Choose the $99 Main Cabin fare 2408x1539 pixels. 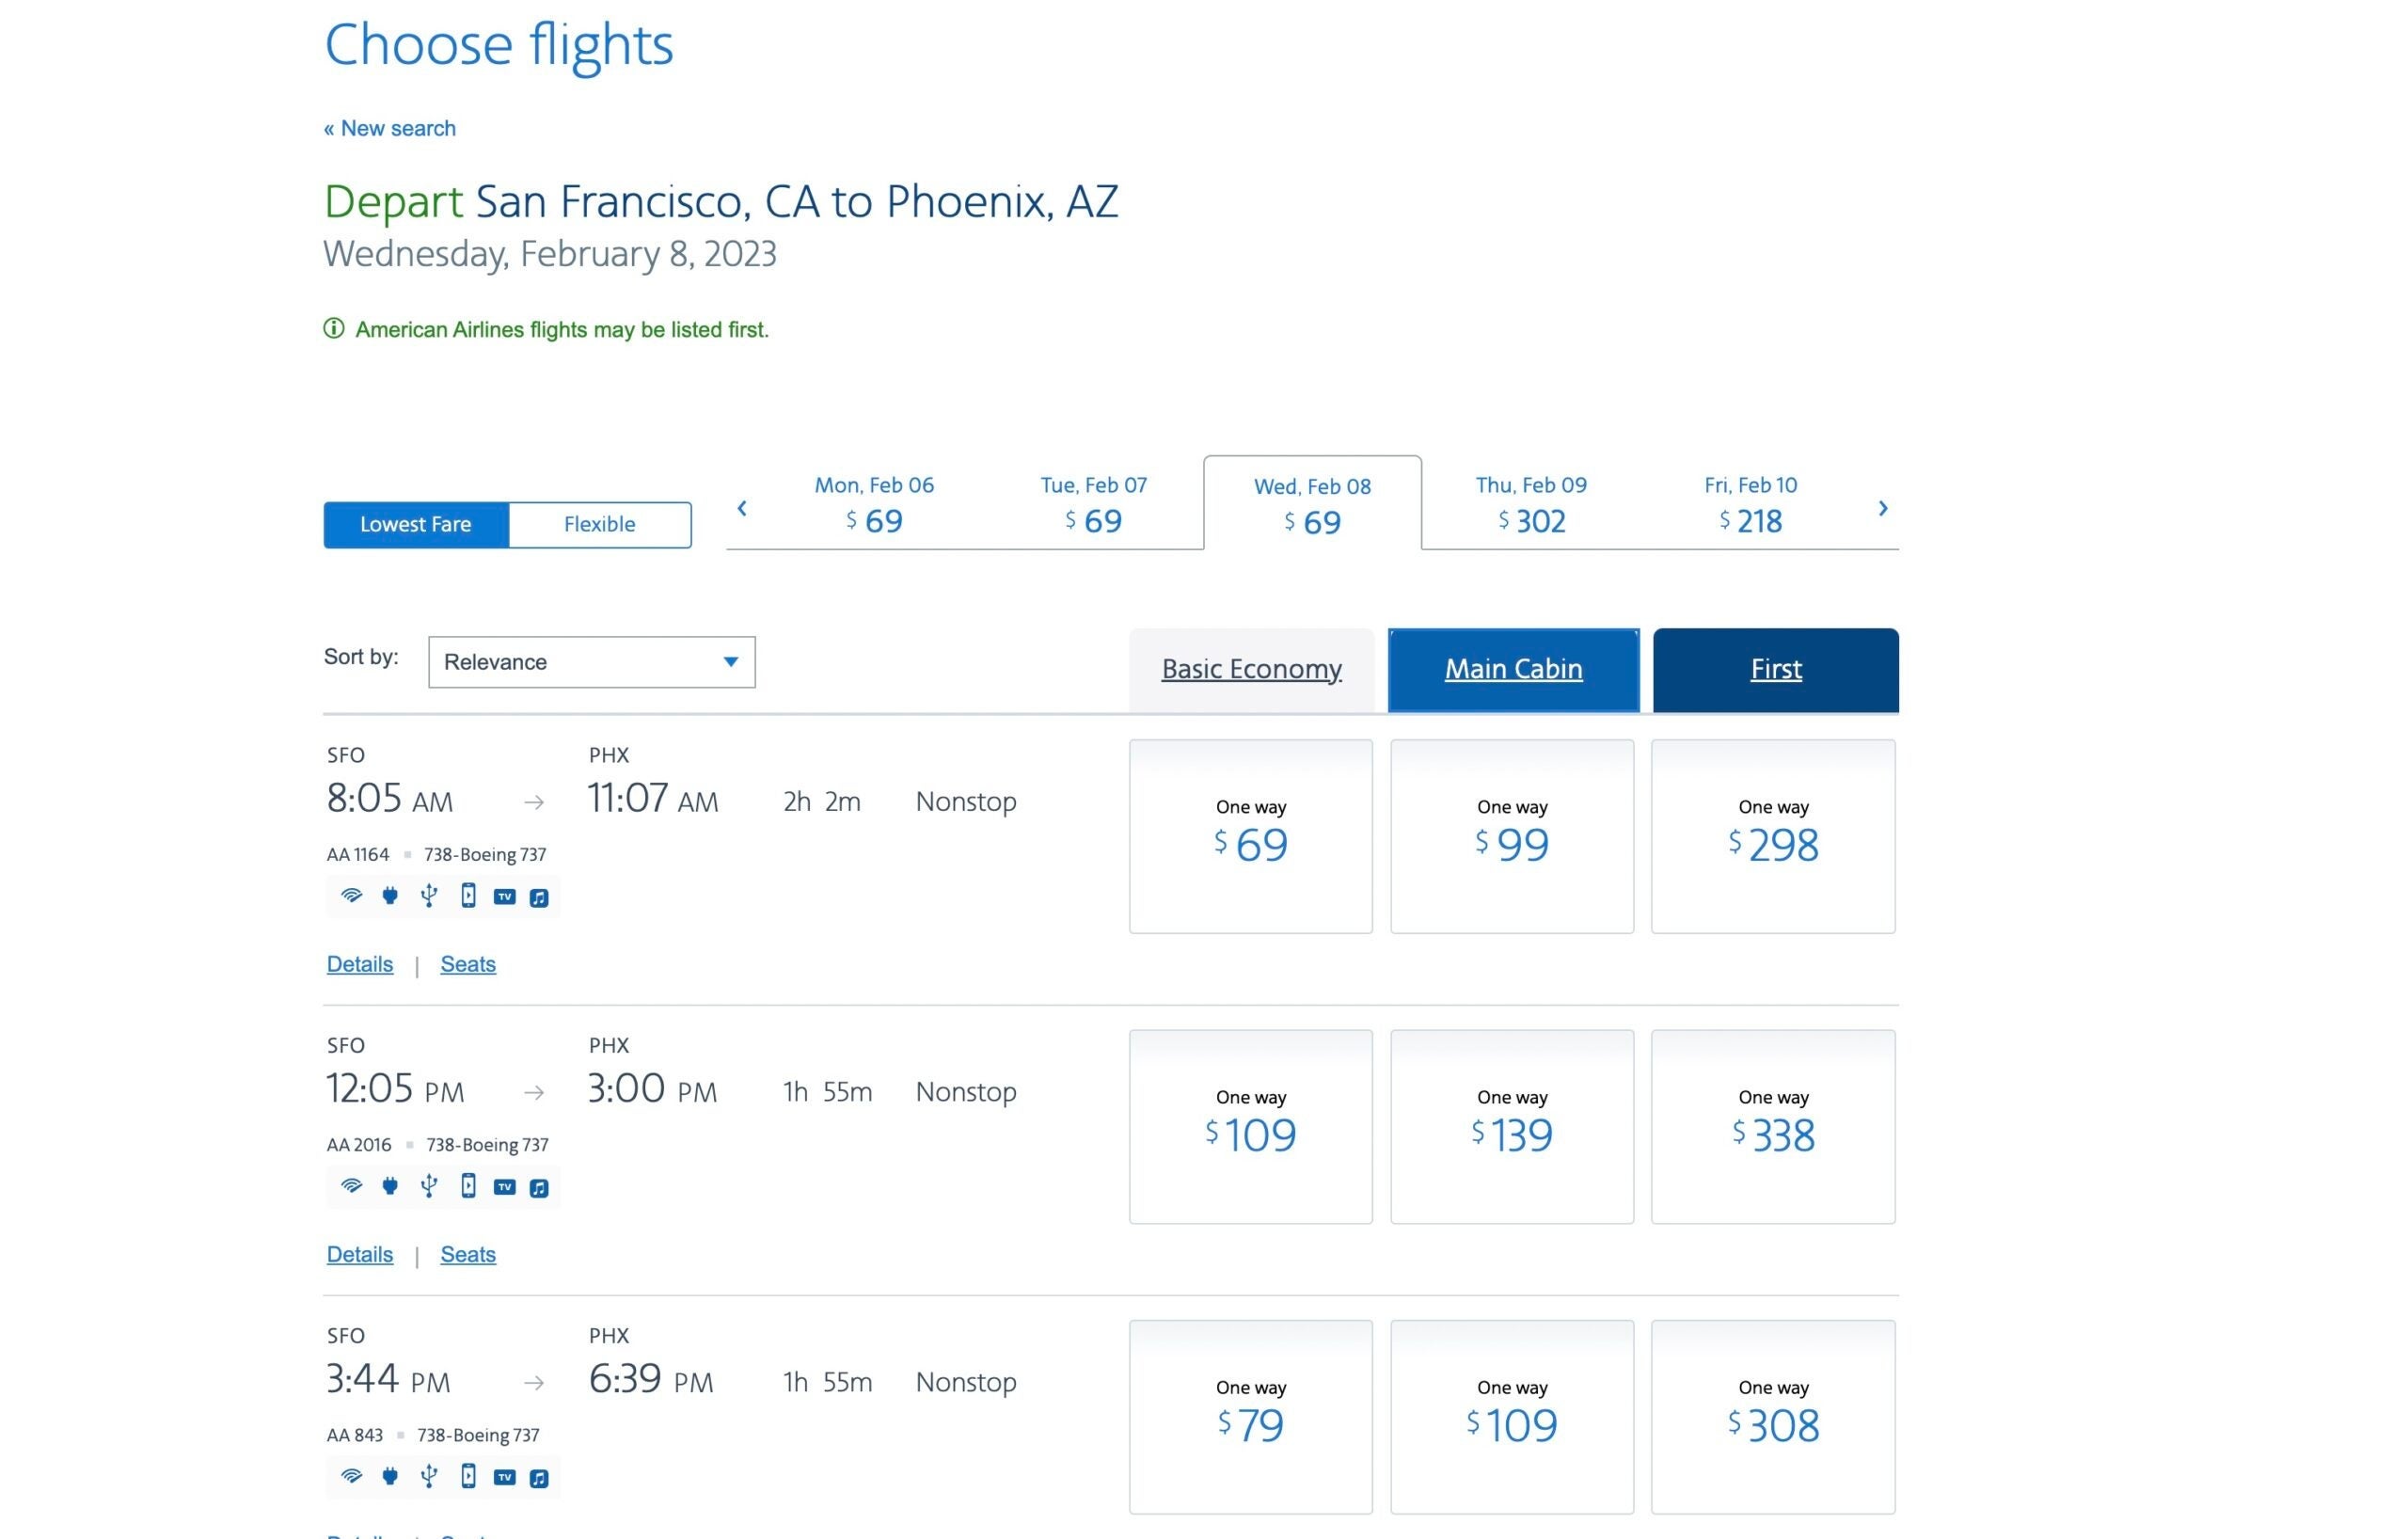click(x=1512, y=836)
